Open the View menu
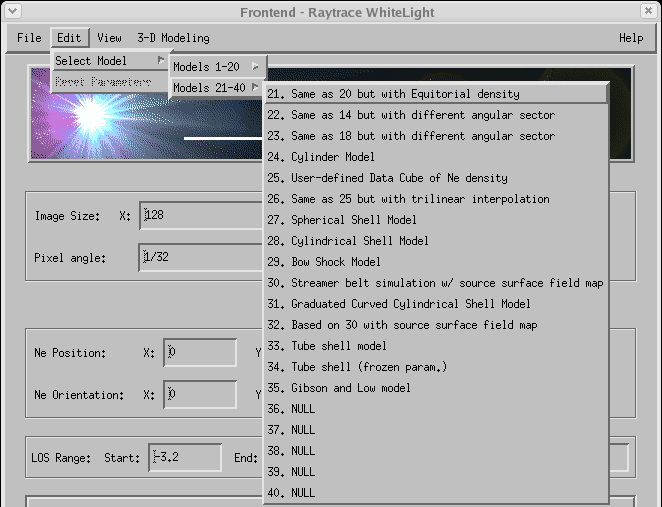Image resolution: width=662 pixels, height=507 pixels. (109, 38)
